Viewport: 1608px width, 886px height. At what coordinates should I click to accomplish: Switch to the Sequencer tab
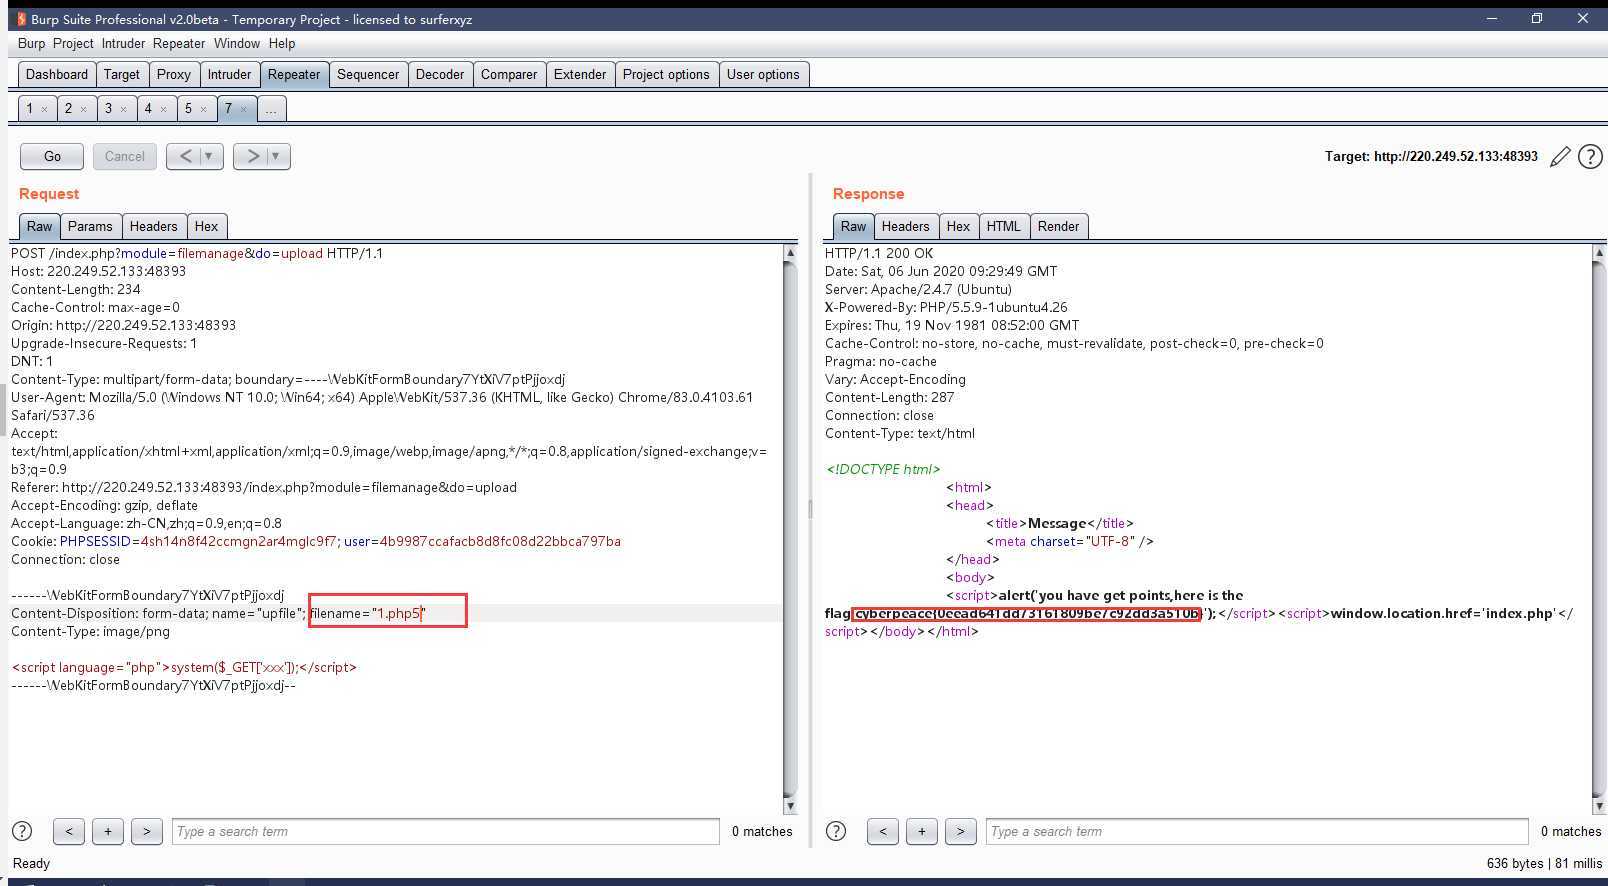368,74
